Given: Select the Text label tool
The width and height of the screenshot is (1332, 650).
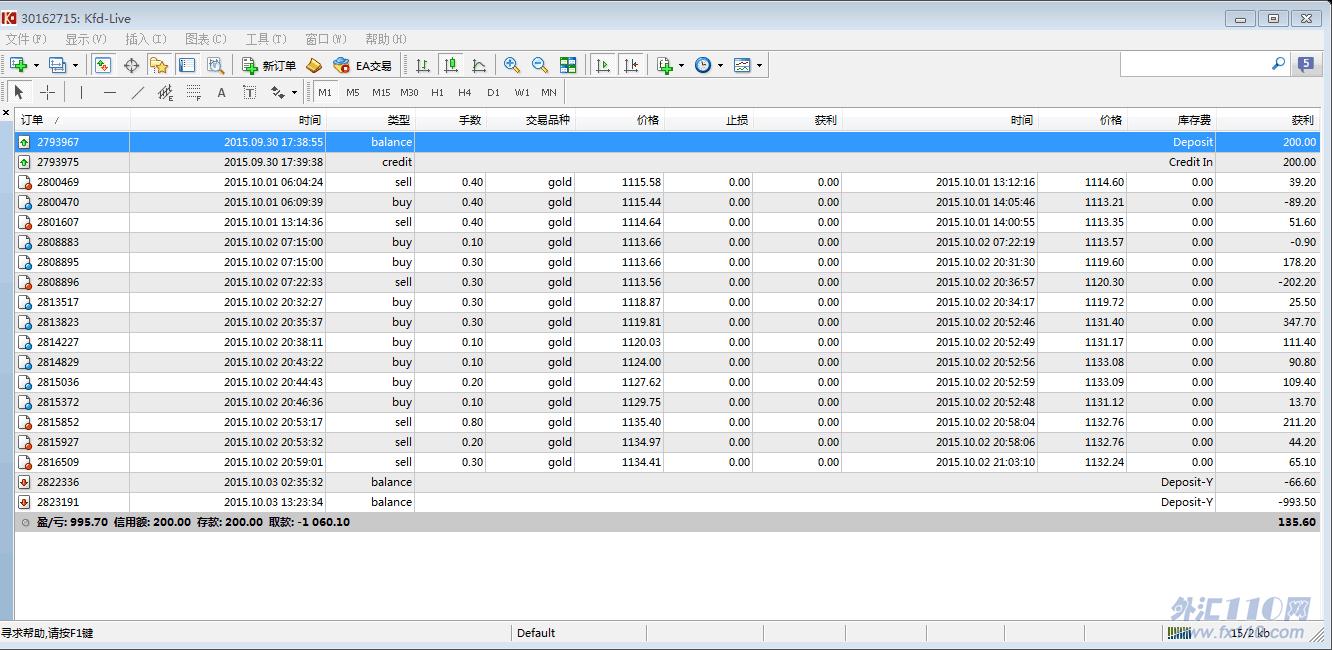Looking at the screenshot, I should 249,92.
